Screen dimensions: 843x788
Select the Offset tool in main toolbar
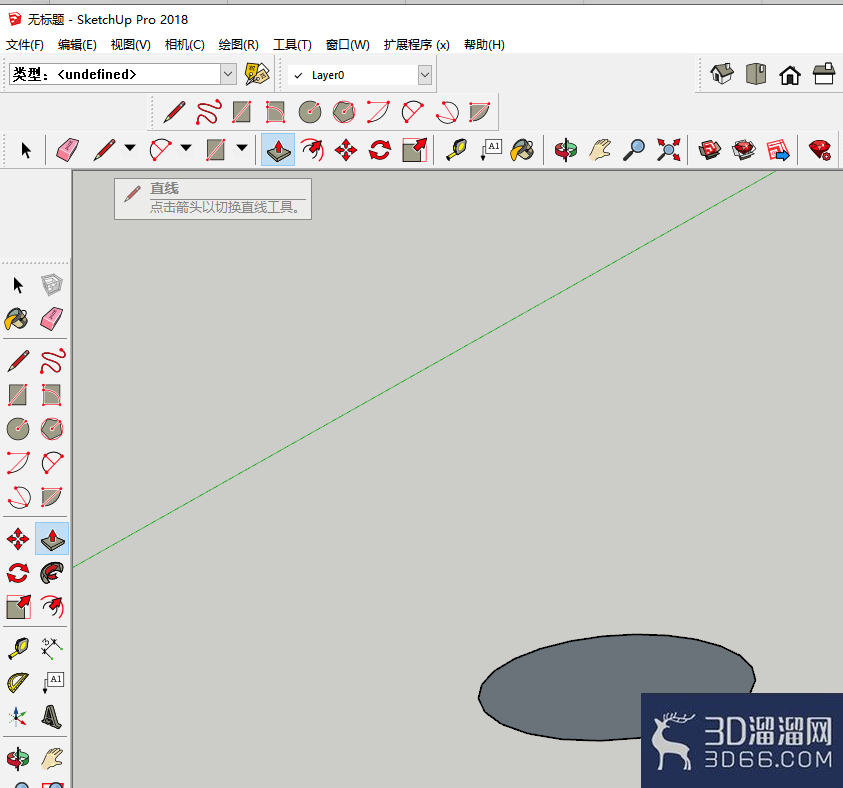point(312,150)
